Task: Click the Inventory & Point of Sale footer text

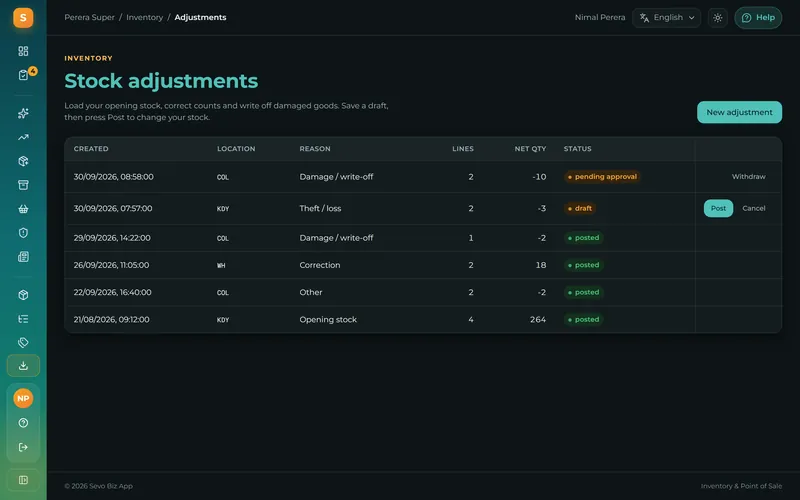Action: point(741,486)
